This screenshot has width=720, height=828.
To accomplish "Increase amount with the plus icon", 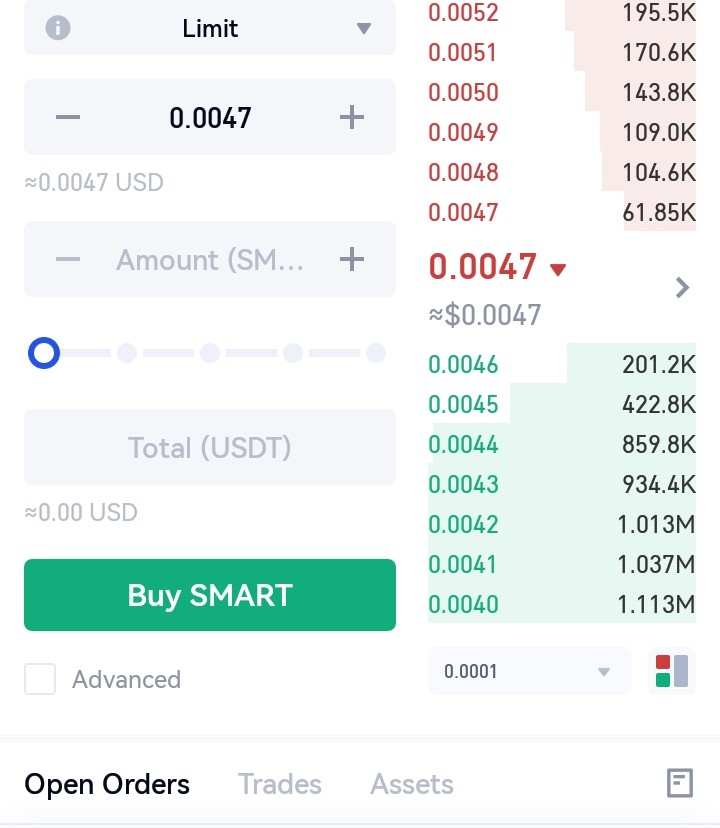I will 352,259.
